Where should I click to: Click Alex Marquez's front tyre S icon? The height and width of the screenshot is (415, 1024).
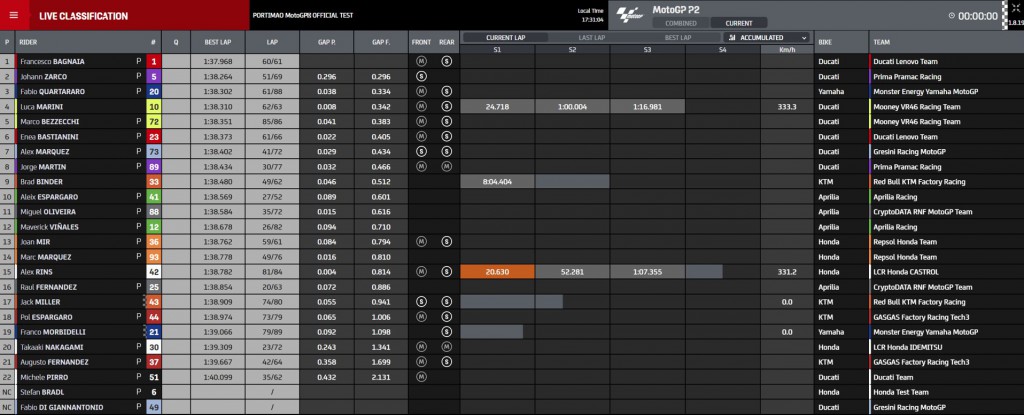coord(421,152)
